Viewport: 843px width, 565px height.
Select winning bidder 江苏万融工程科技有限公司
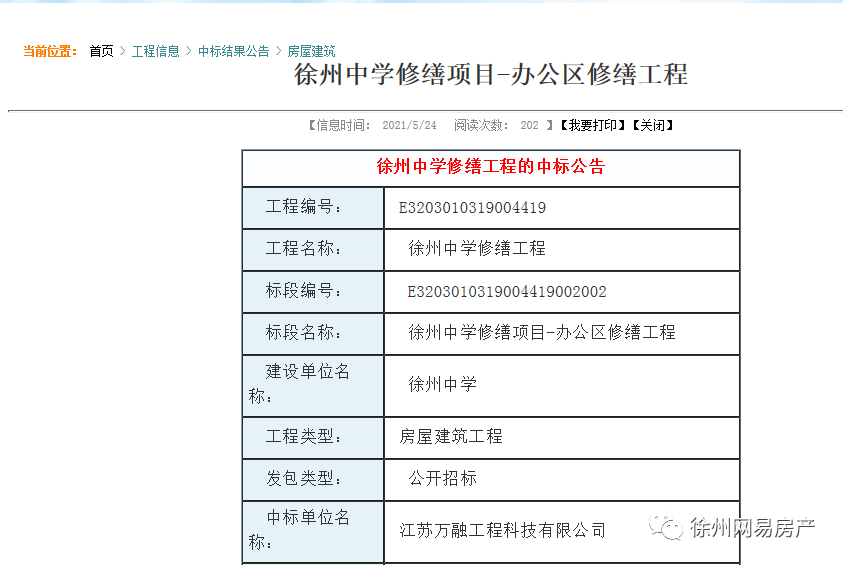coord(502,531)
